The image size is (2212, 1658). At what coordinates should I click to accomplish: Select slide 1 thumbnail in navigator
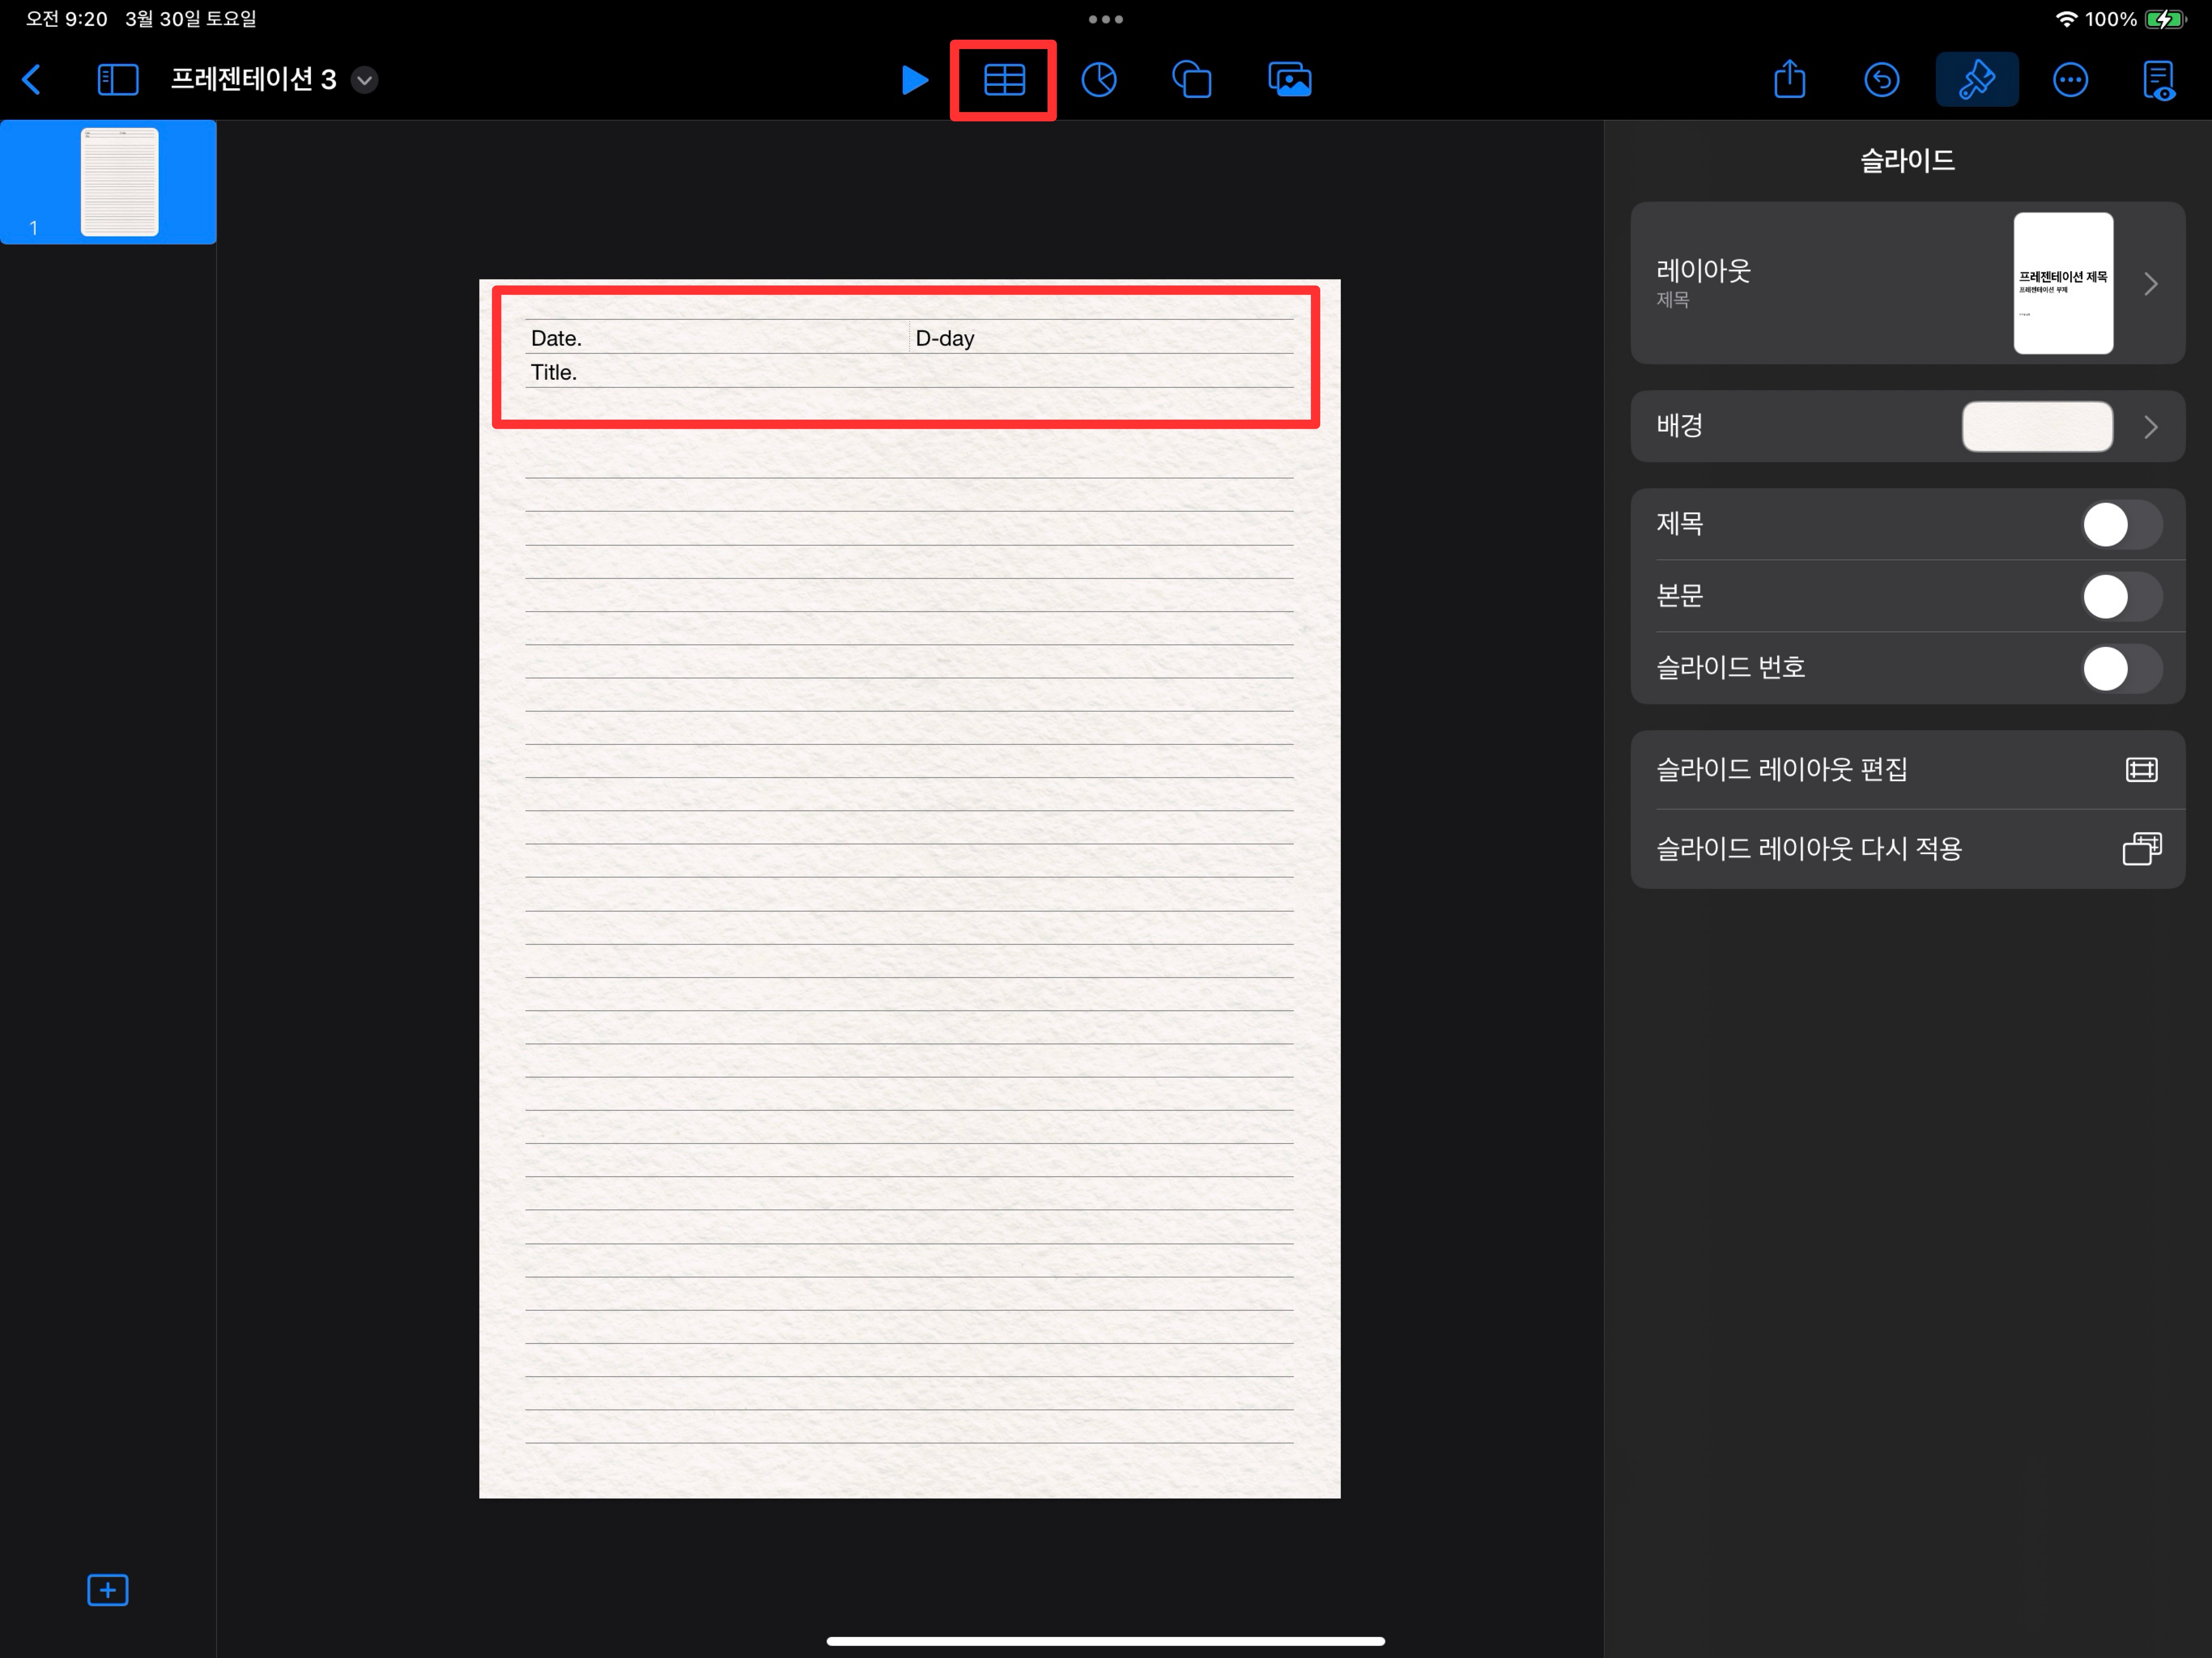point(119,182)
